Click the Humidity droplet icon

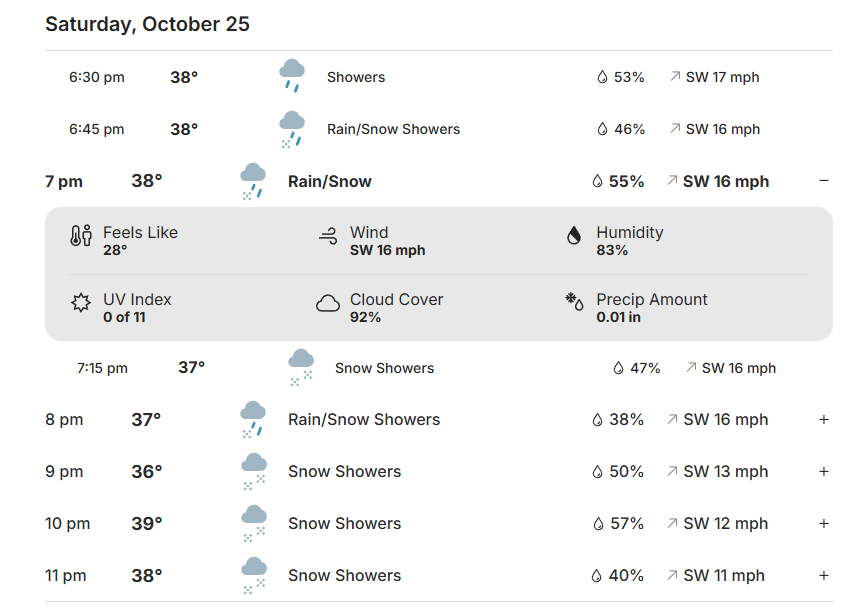(574, 236)
